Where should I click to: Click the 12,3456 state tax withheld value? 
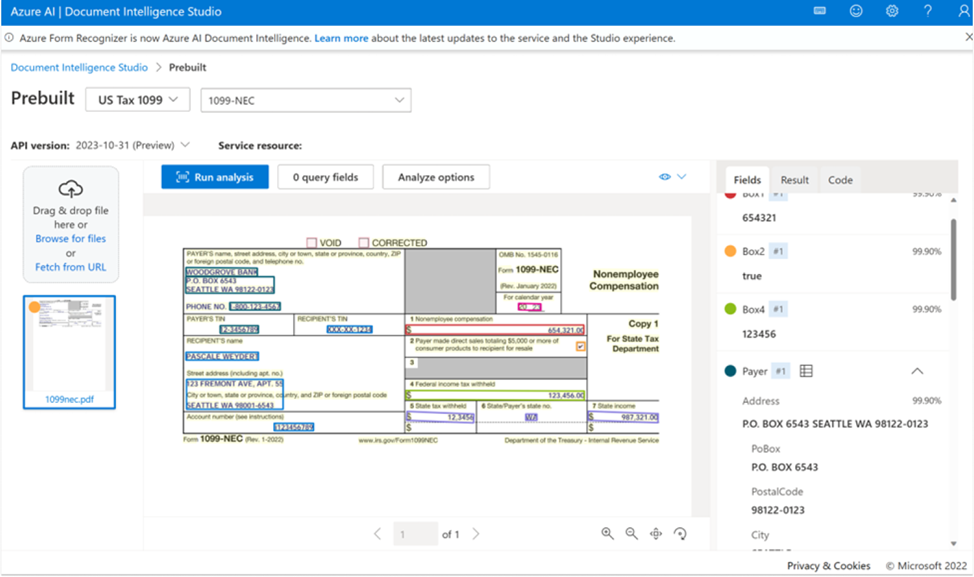[440, 417]
